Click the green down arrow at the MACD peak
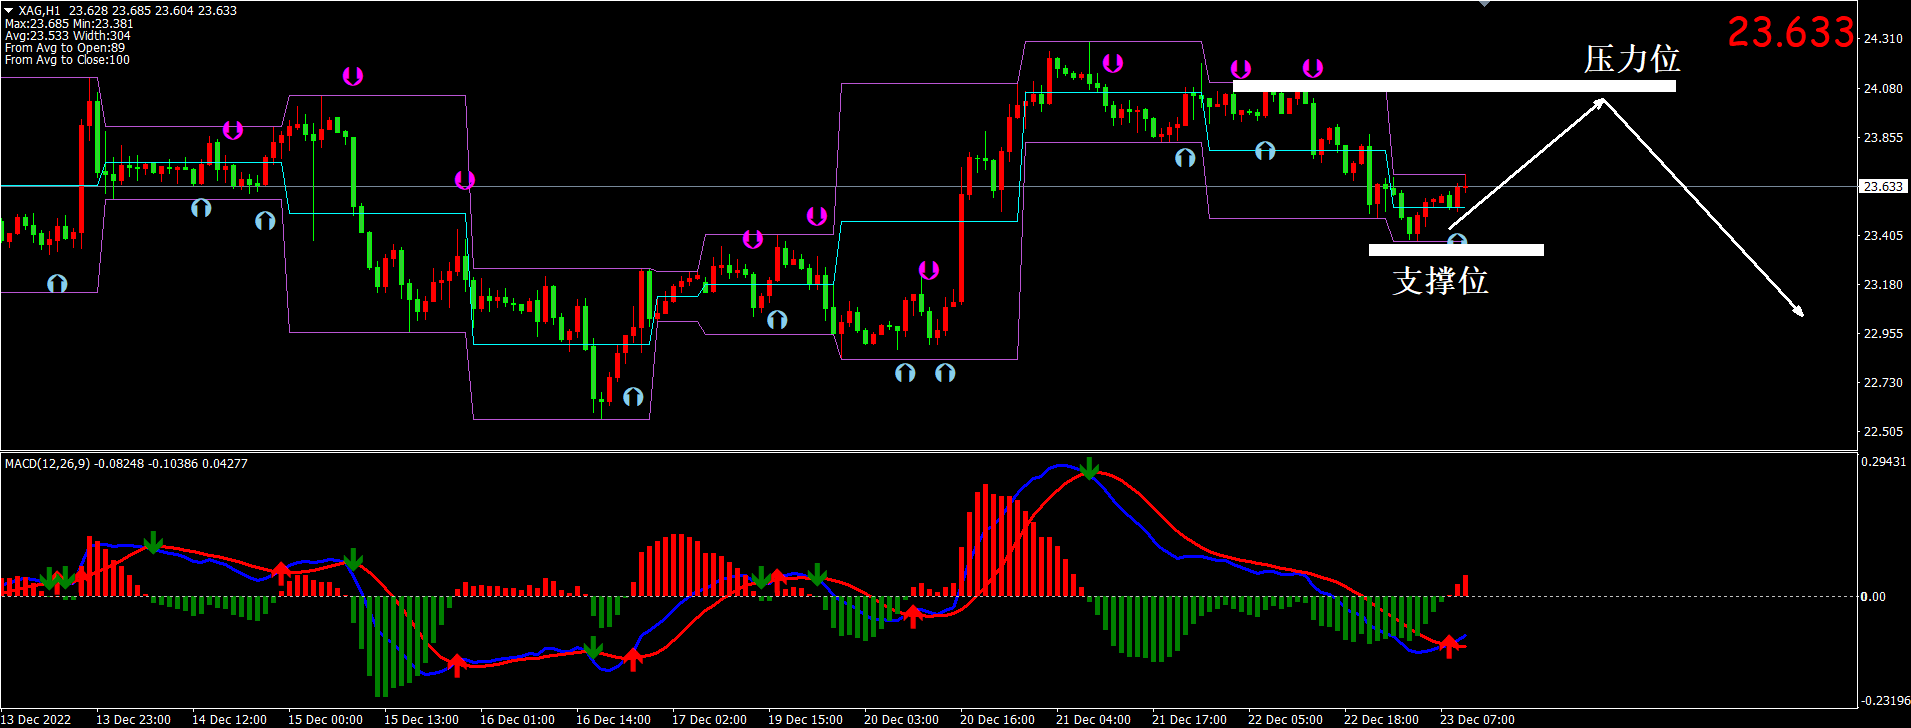The height and width of the screenshot is (728, 1911). point(1090,469)
